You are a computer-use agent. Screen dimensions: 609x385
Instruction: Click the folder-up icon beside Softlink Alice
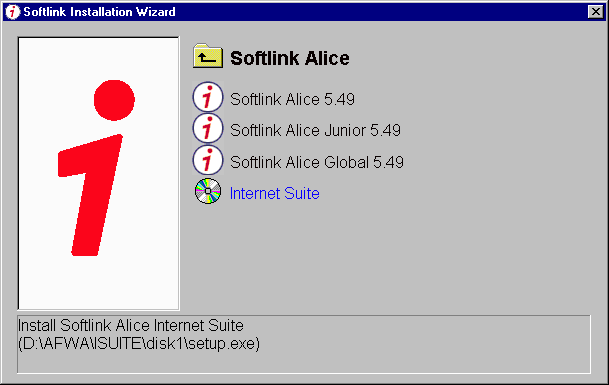click(208, 56)
